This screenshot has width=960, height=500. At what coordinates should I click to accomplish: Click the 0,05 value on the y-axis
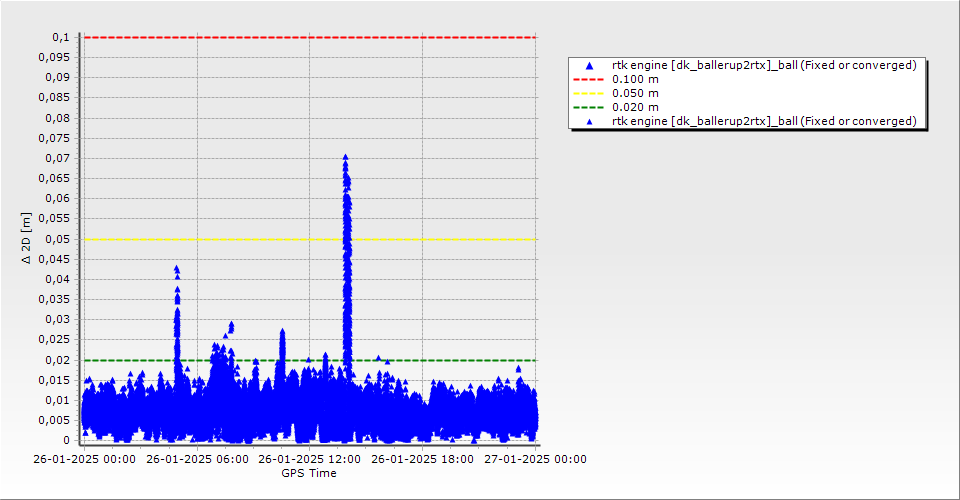coord(58,239)
